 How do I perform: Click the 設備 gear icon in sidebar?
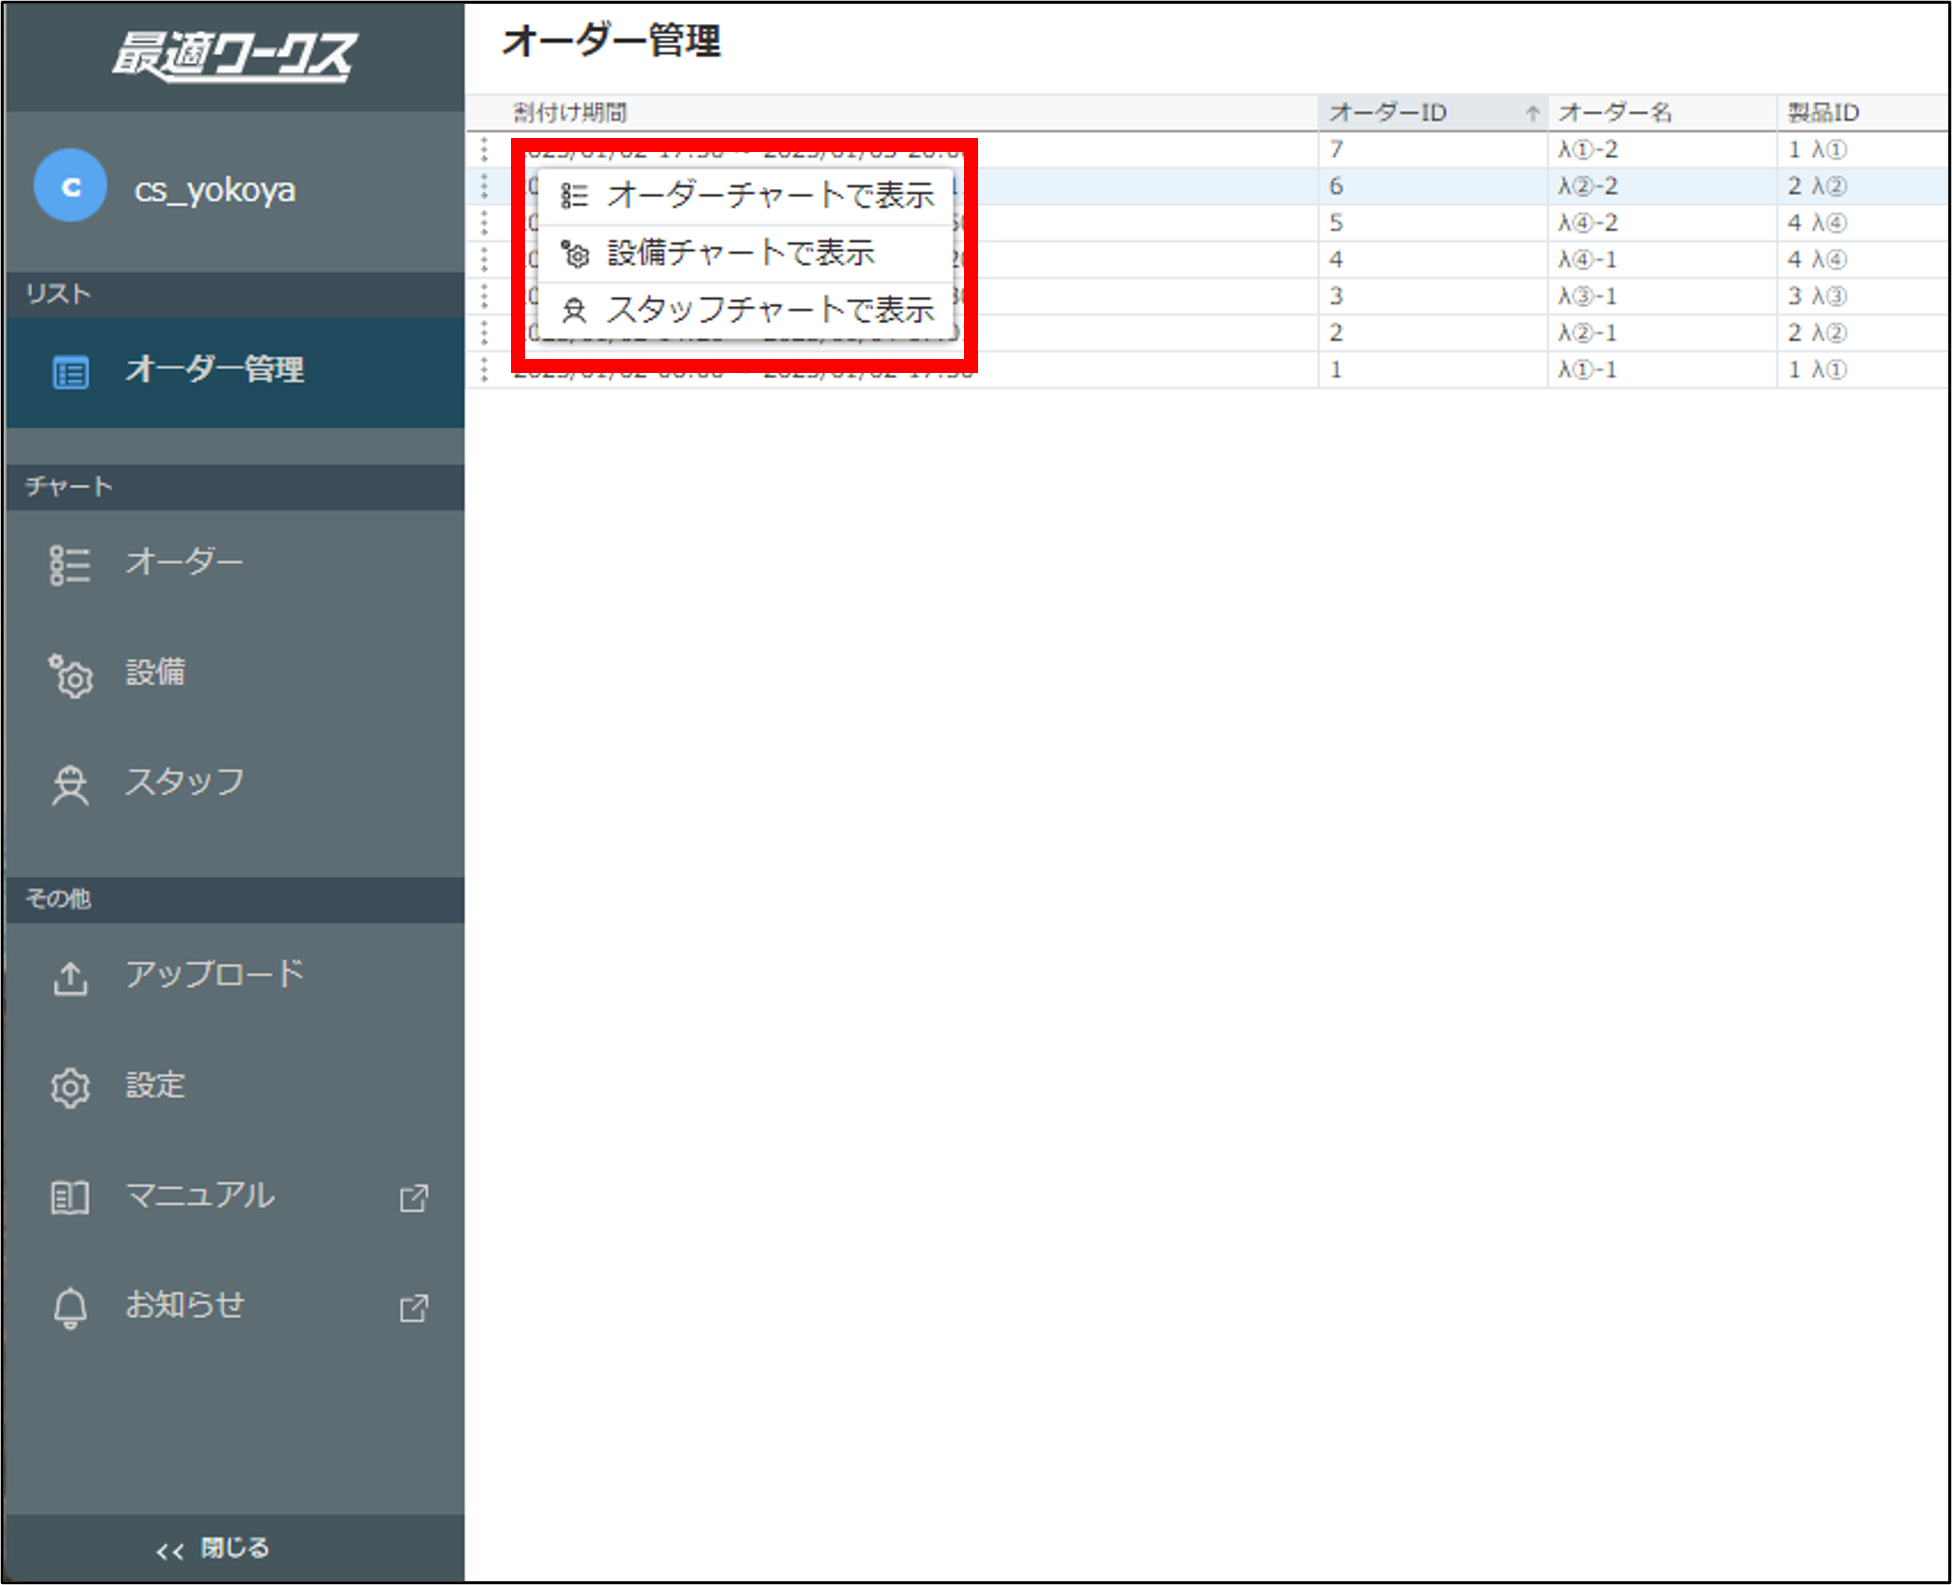70,675
